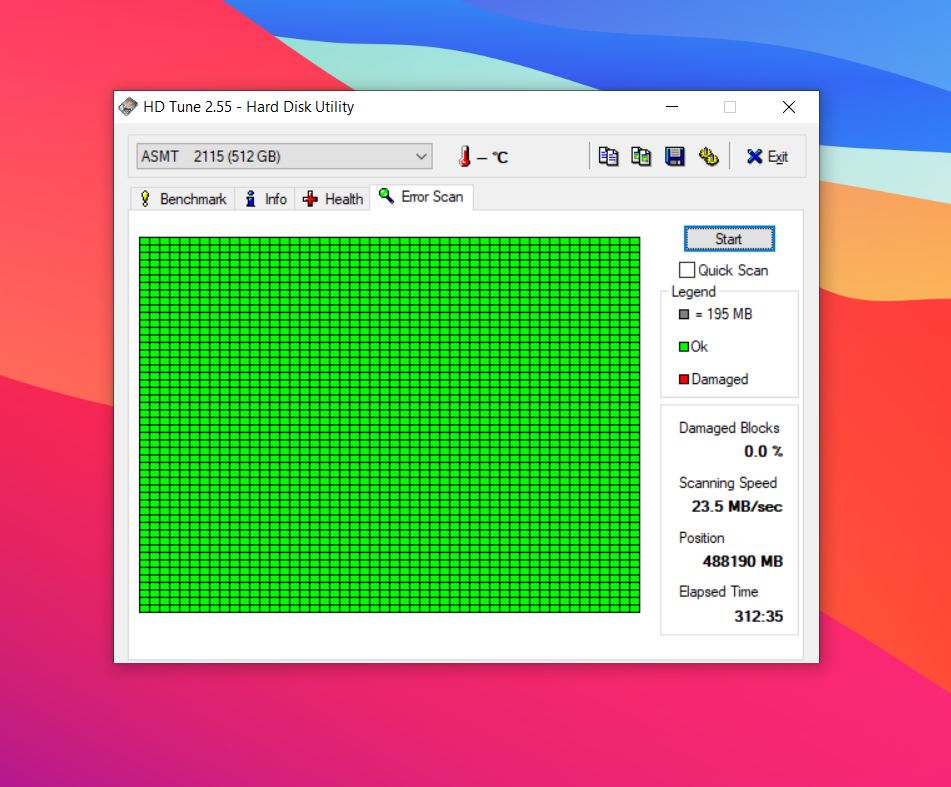Switch to the Benchmark tab
Viewport: 951px width, 787px height.
click(x=183, y=199)
